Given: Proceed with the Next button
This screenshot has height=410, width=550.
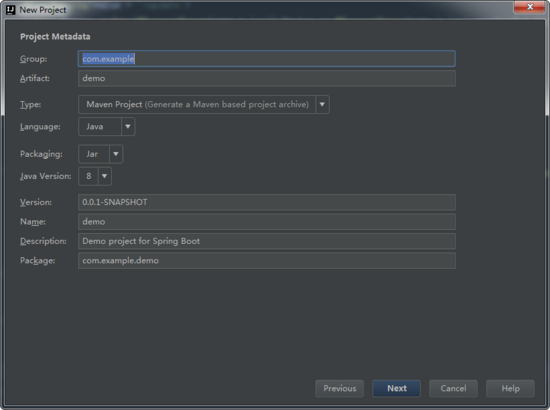Looking at the screenshot, I should [396, 388].
